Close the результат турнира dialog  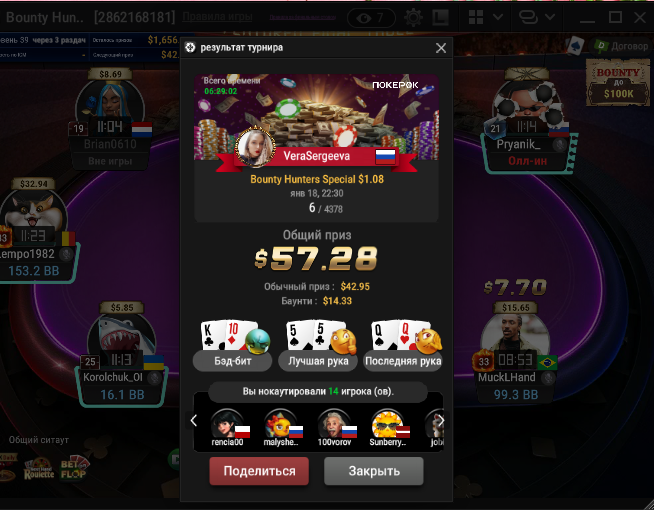[441, 48]
